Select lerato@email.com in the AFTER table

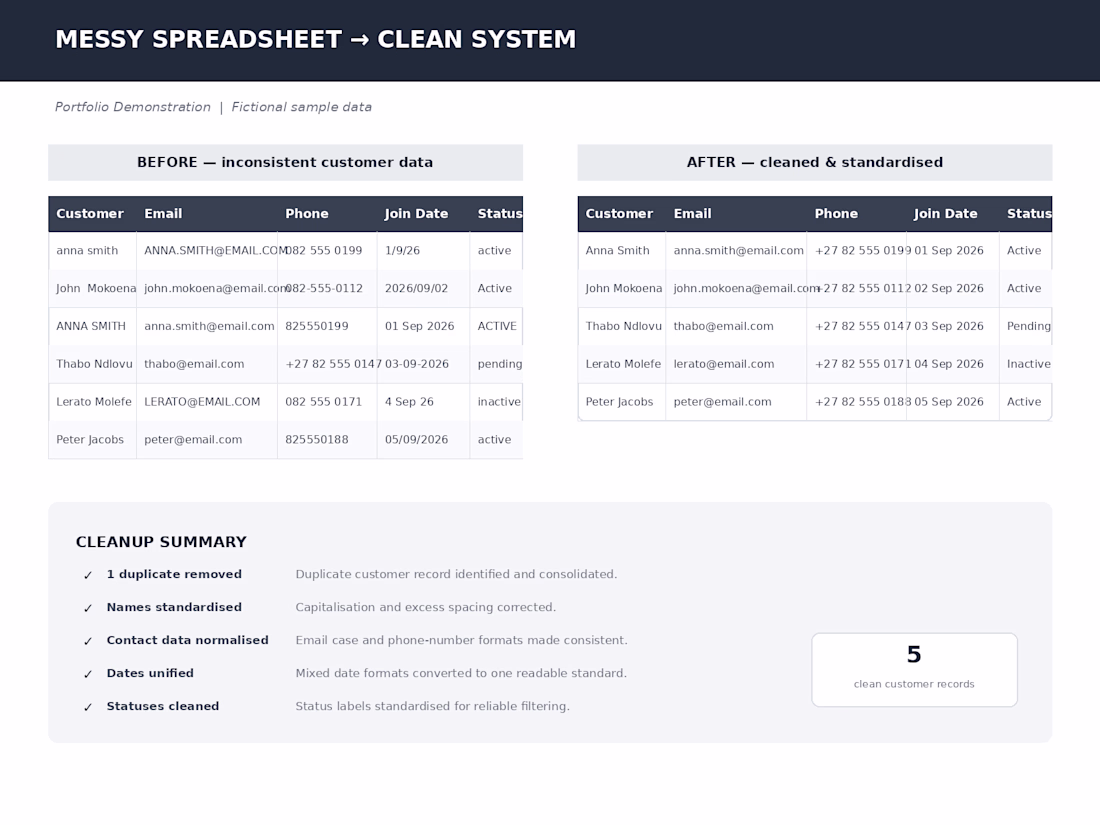click(724, 364)
